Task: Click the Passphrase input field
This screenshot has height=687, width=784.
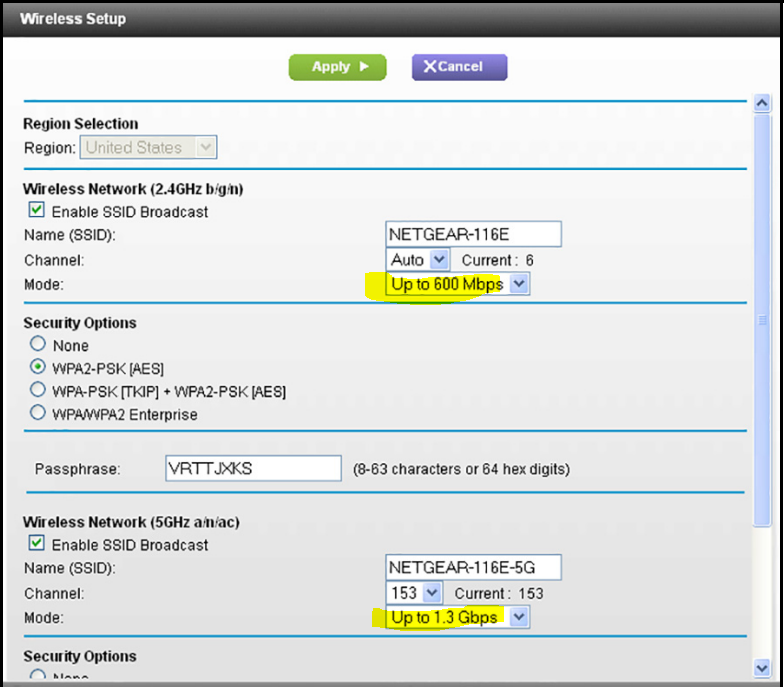Action: click(254, 469)
